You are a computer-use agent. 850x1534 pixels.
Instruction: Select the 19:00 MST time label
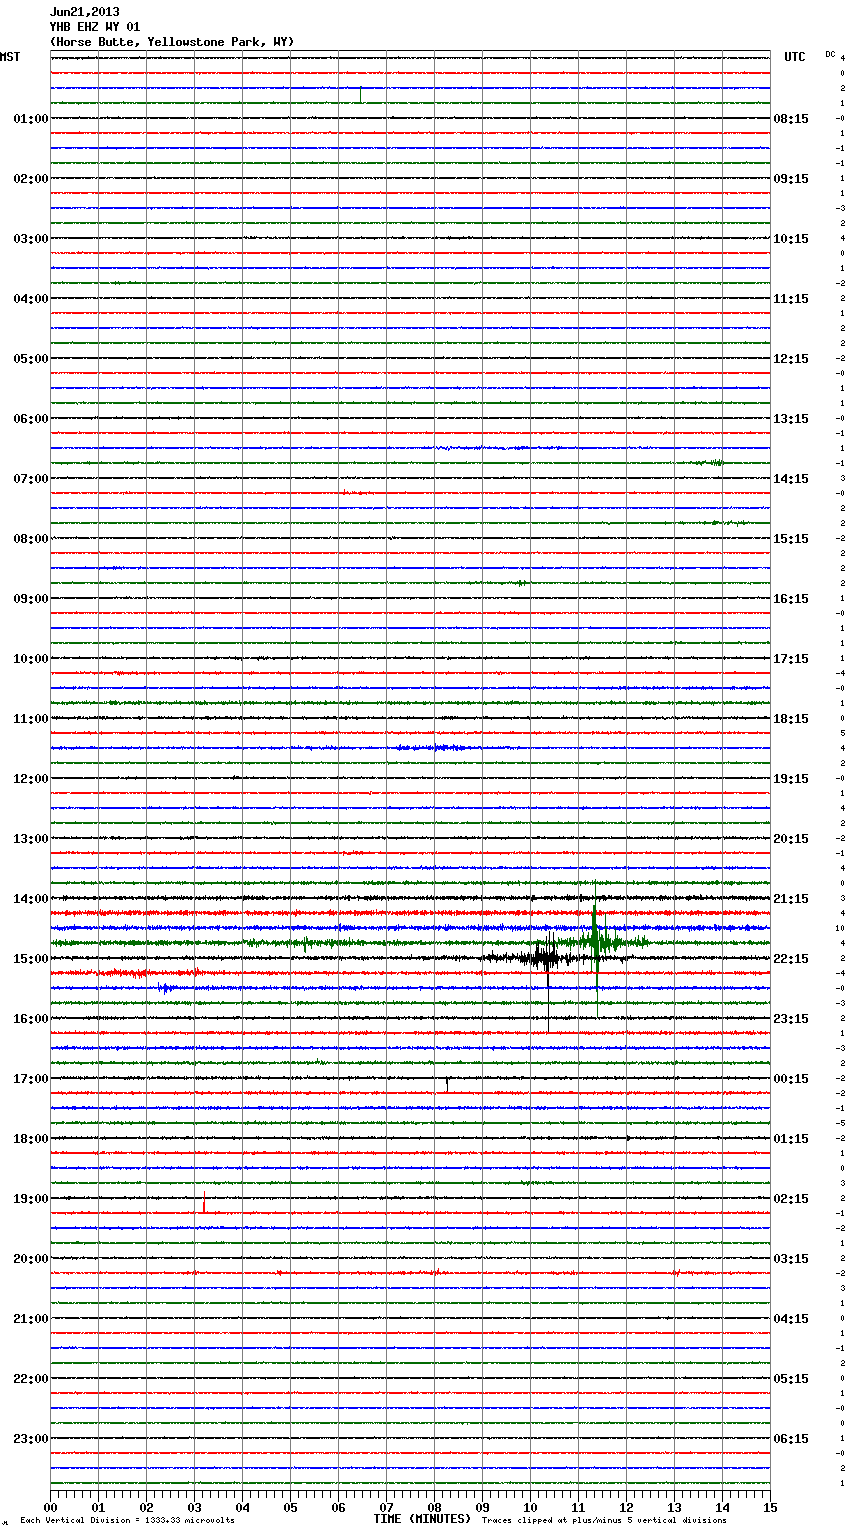coord(30,1199)
